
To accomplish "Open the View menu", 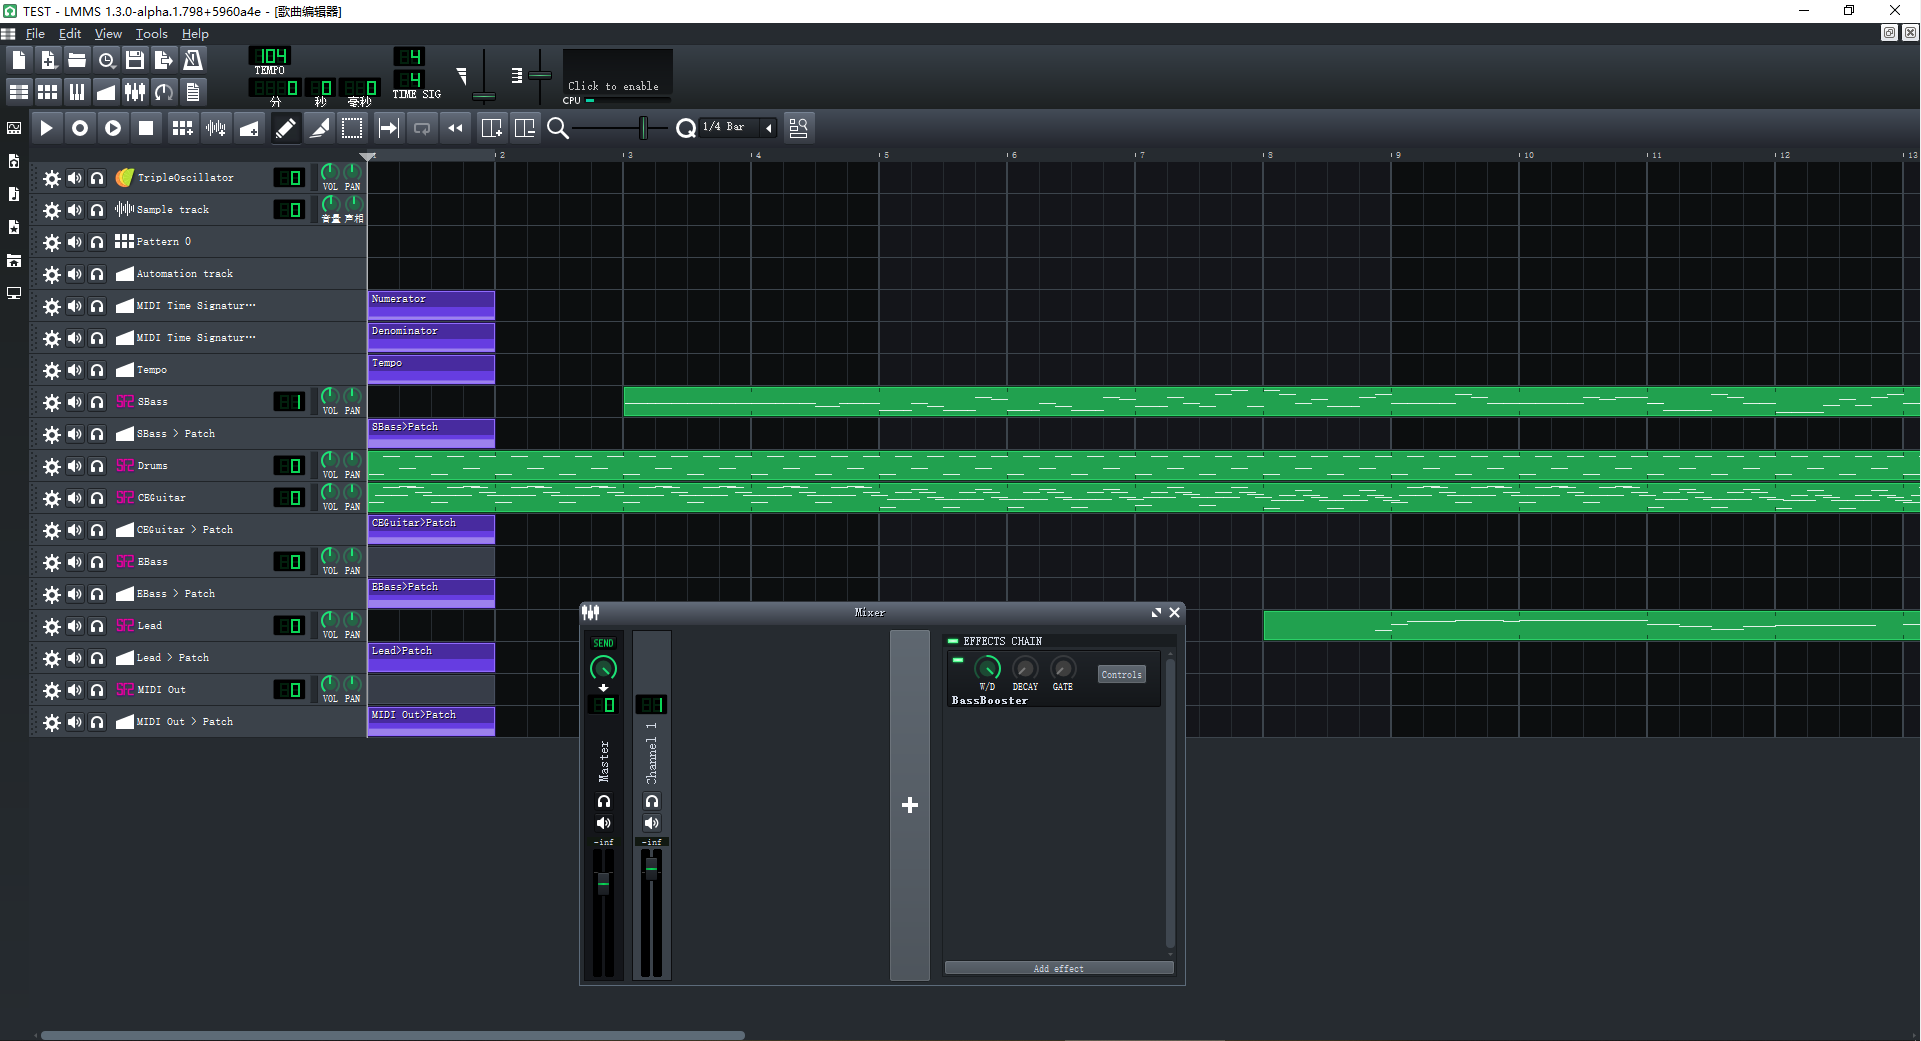I will coord(108,34).
